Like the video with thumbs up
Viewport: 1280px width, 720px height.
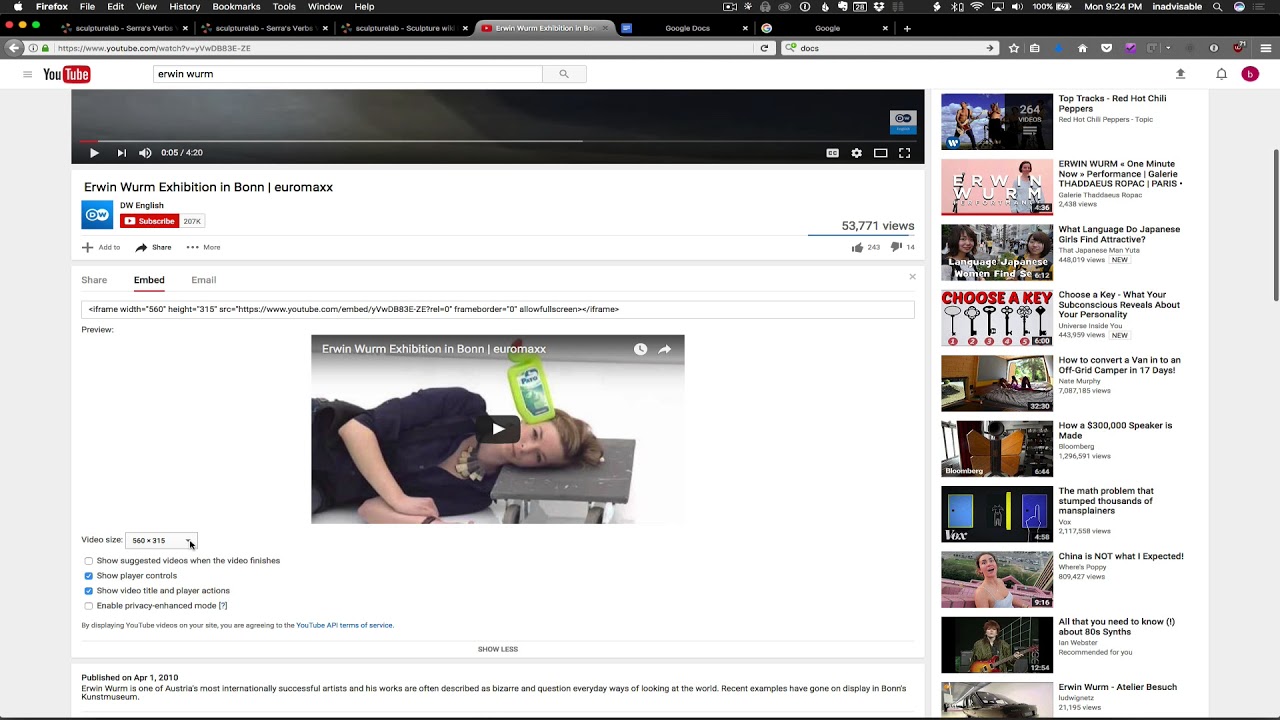tap(857, 247)
